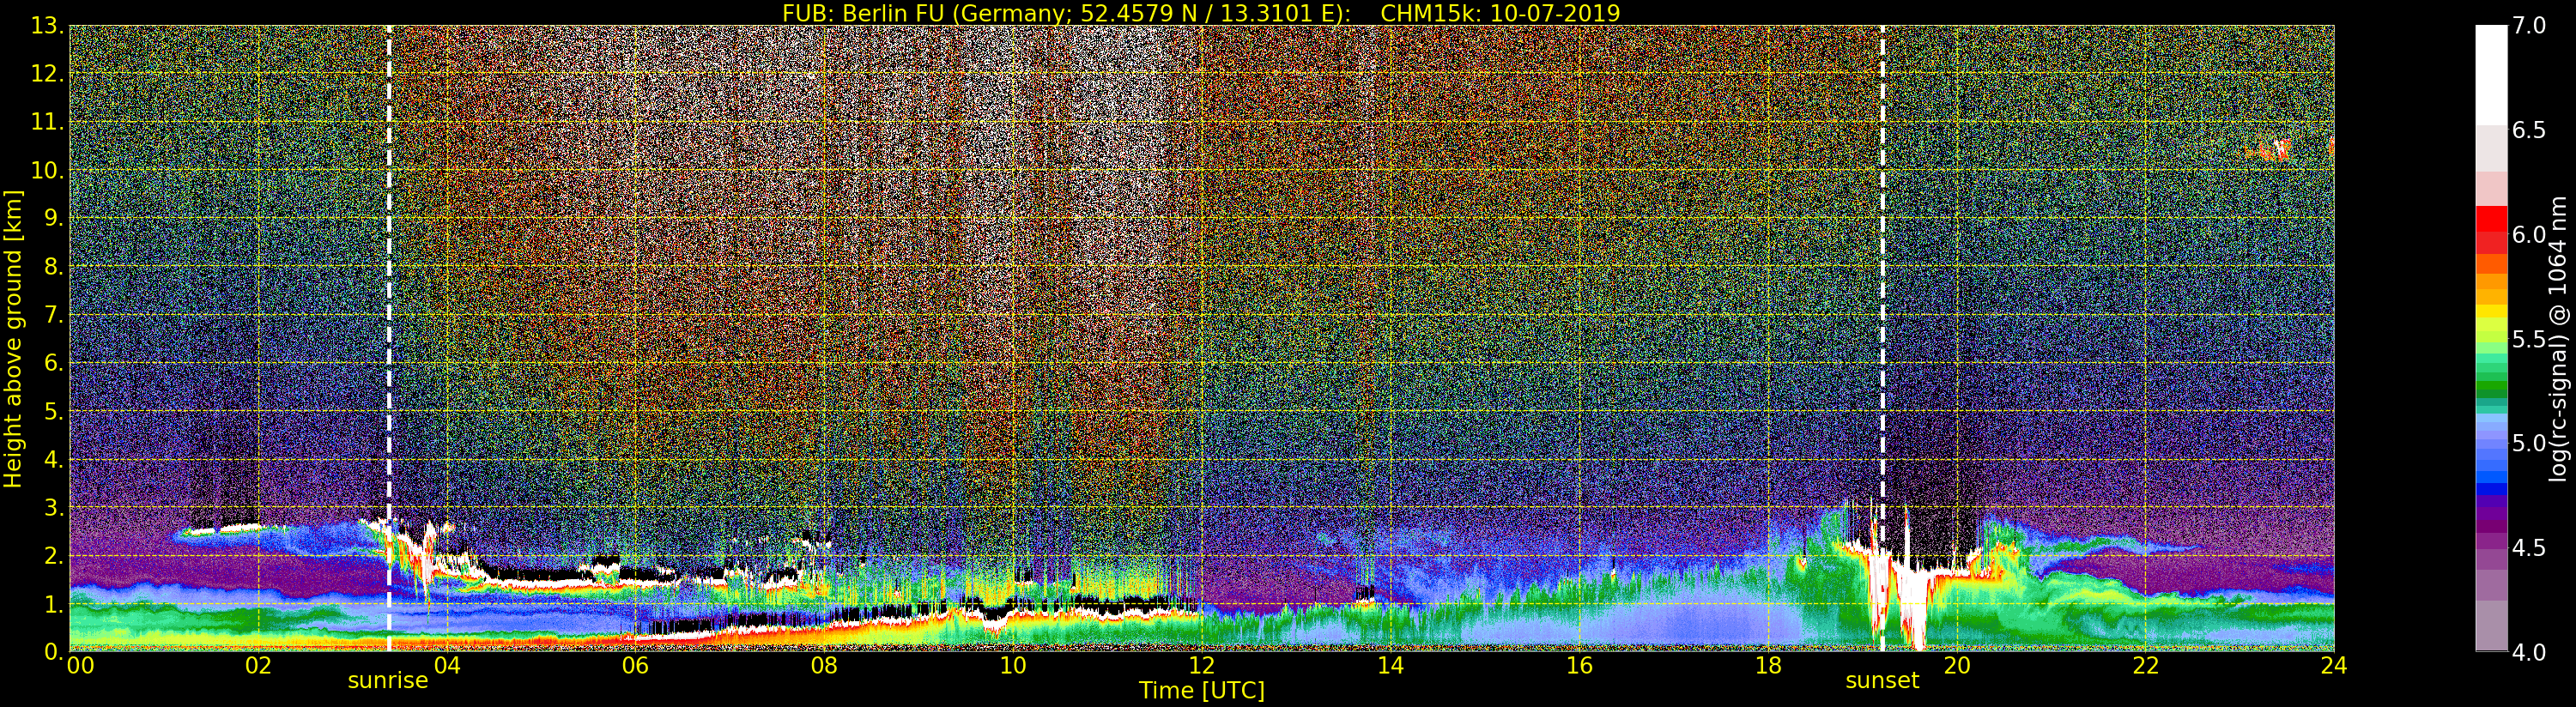Click the 12 hour tick on time axis
Screen dimensions: 2576x707
click(x=1201, y=666)
